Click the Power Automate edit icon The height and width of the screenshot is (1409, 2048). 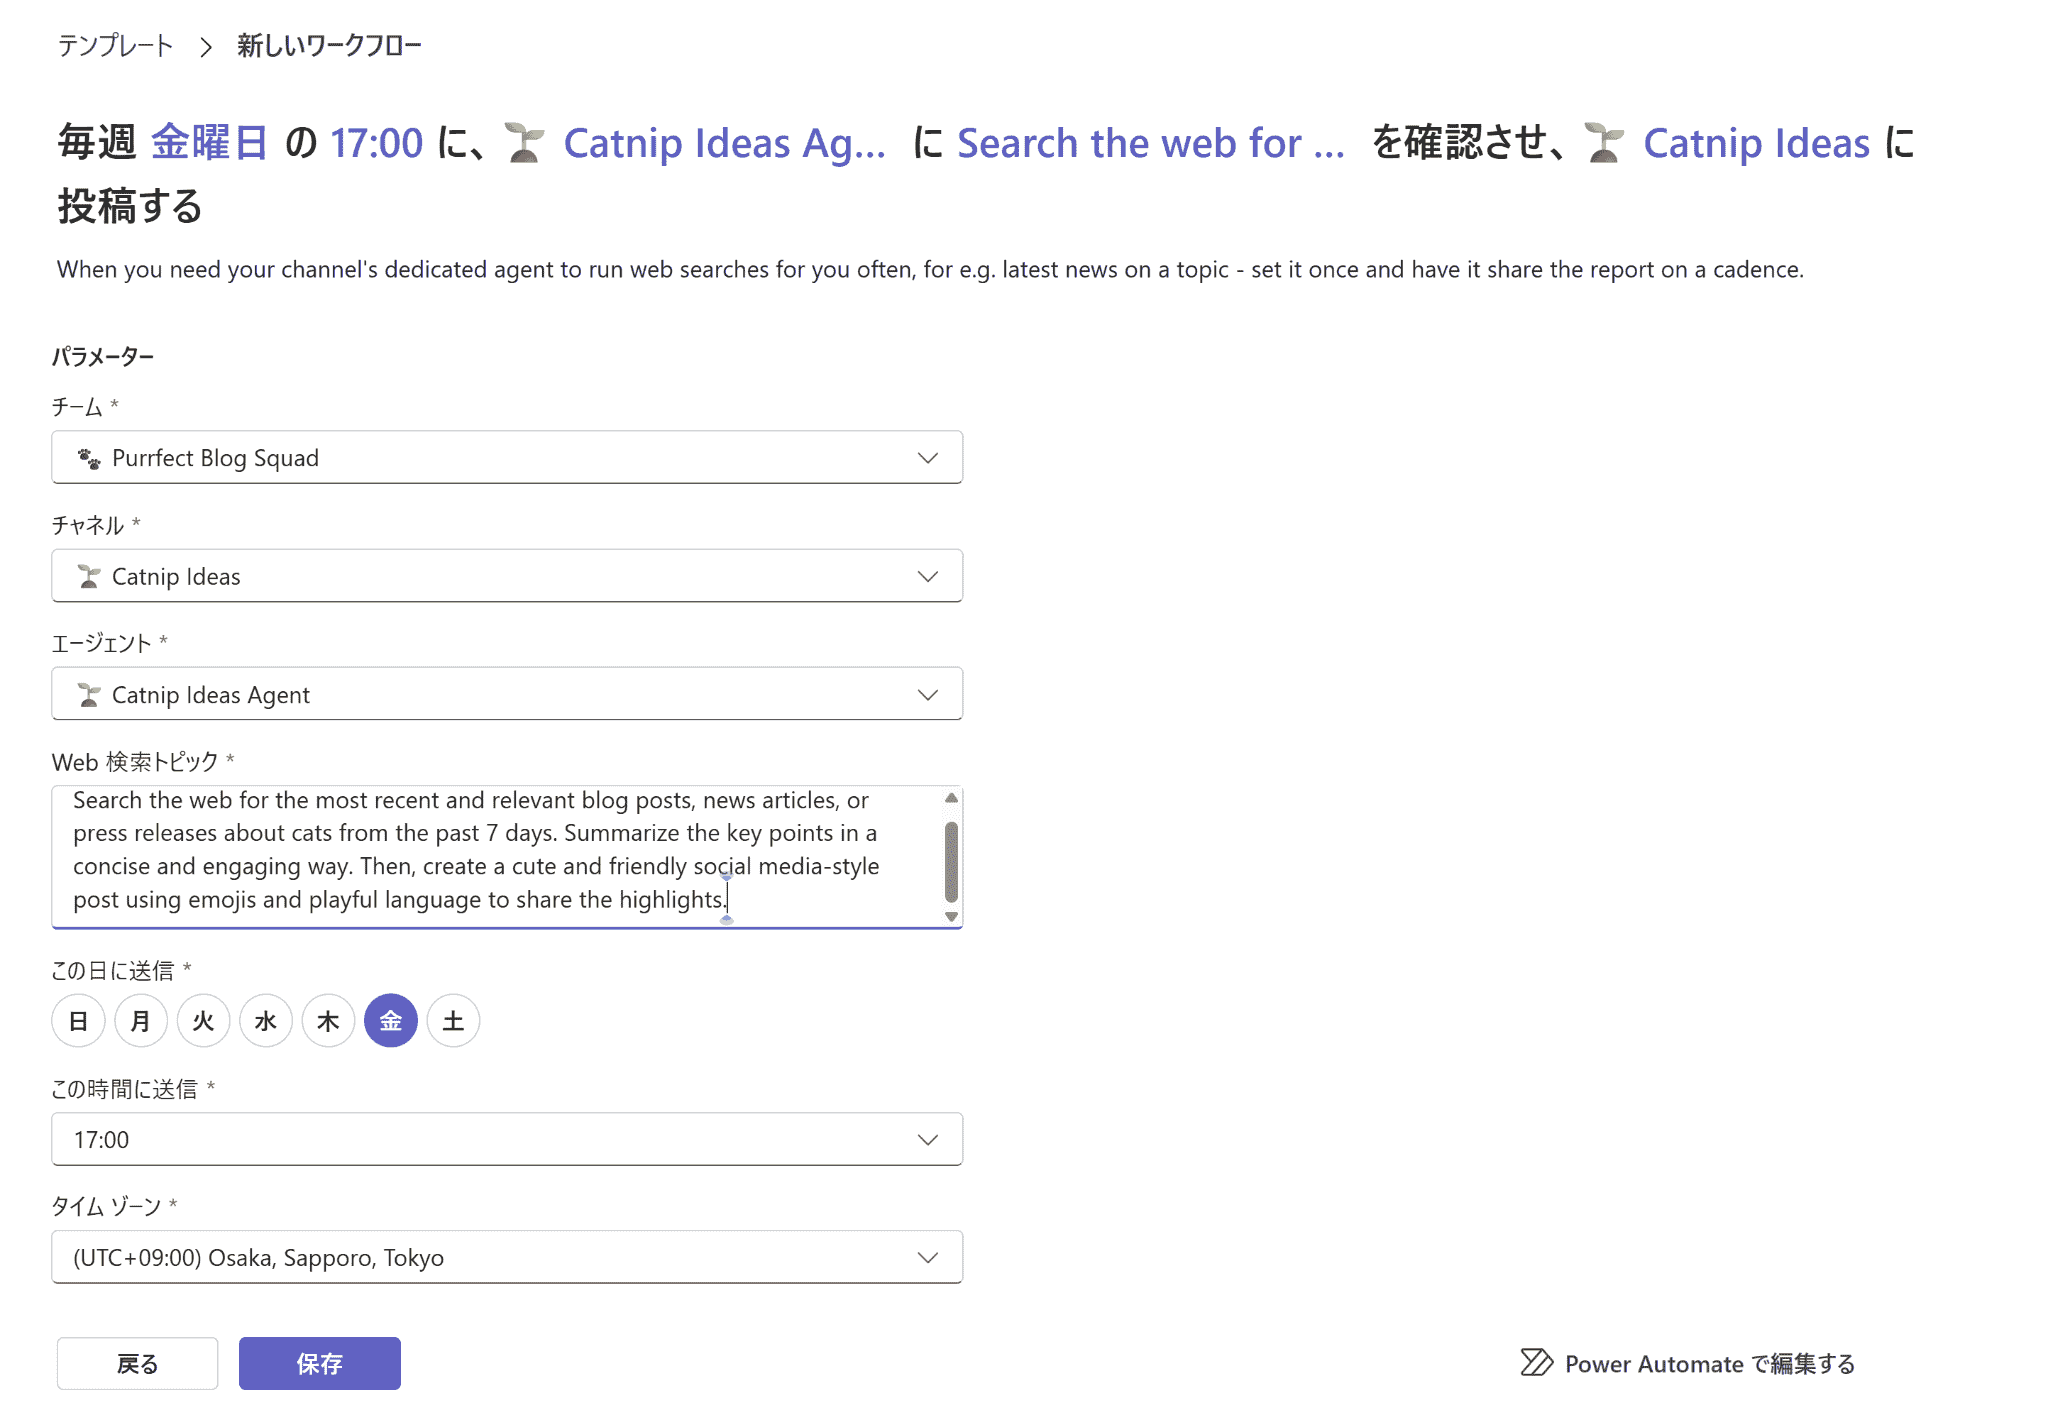tap(1536, 1363)
